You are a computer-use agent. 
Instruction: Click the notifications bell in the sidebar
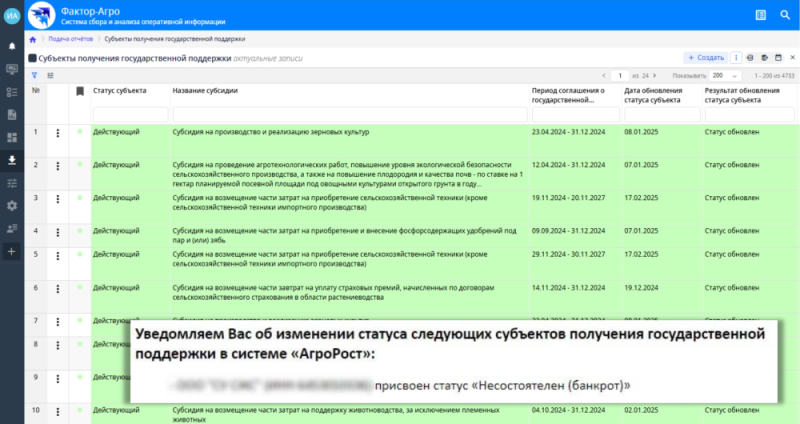(12, 46)
